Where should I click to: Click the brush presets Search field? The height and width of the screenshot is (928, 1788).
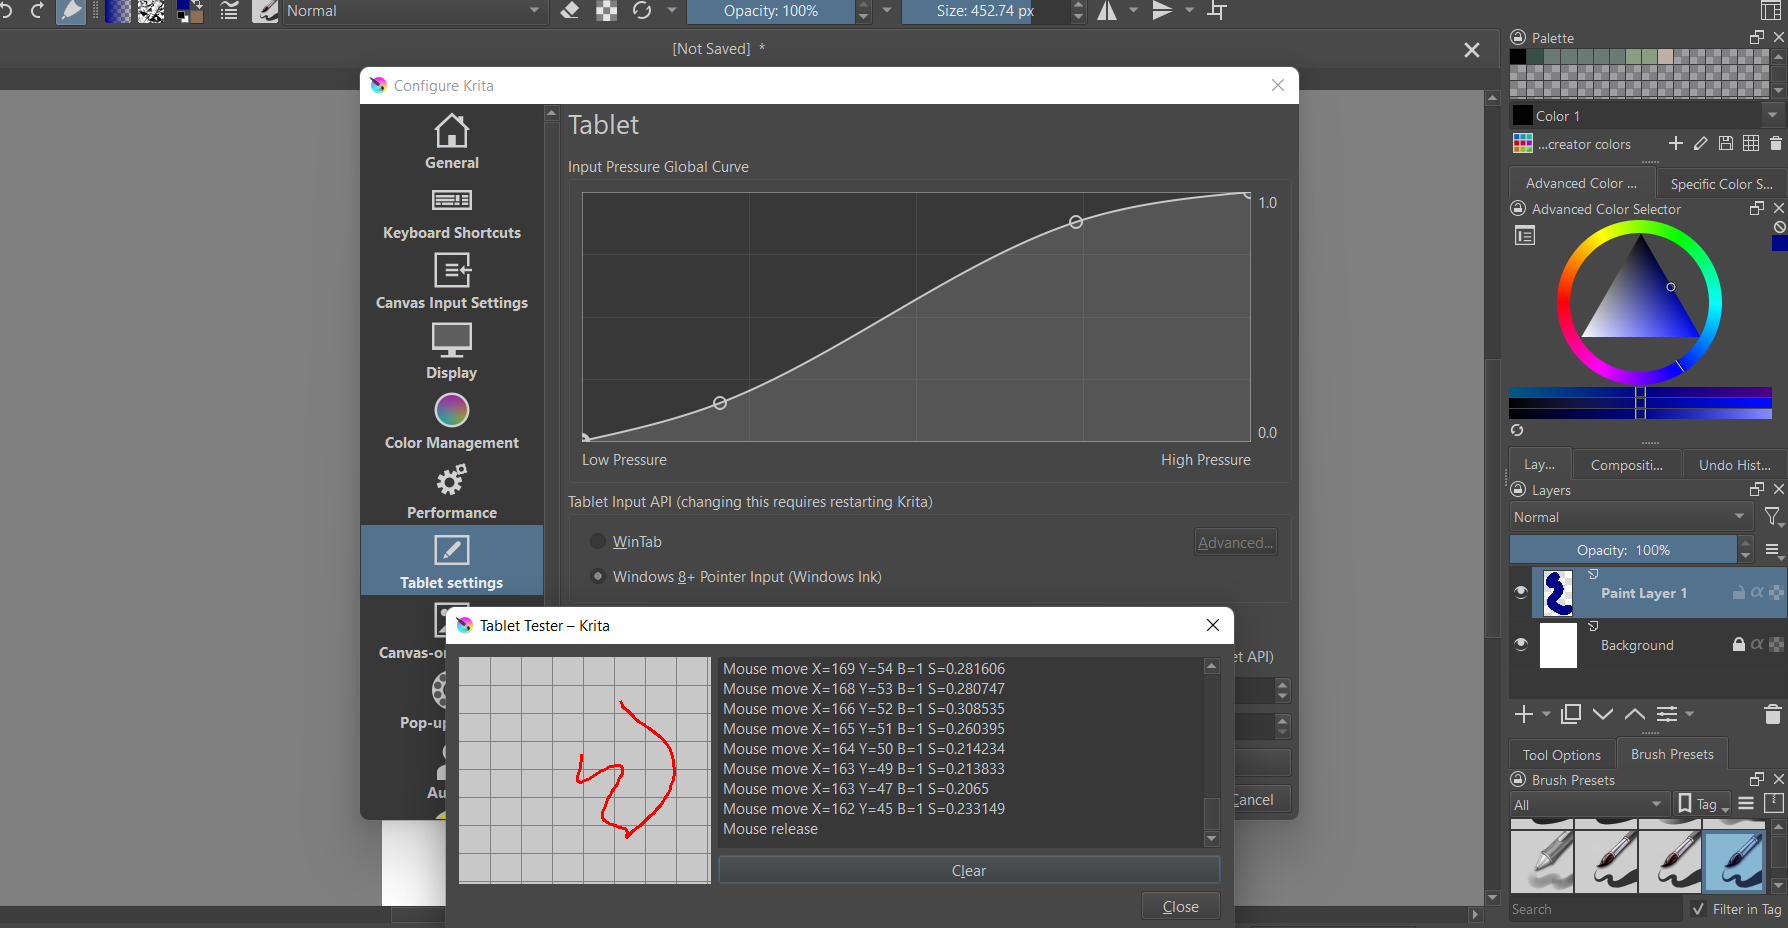[1596, 909]
